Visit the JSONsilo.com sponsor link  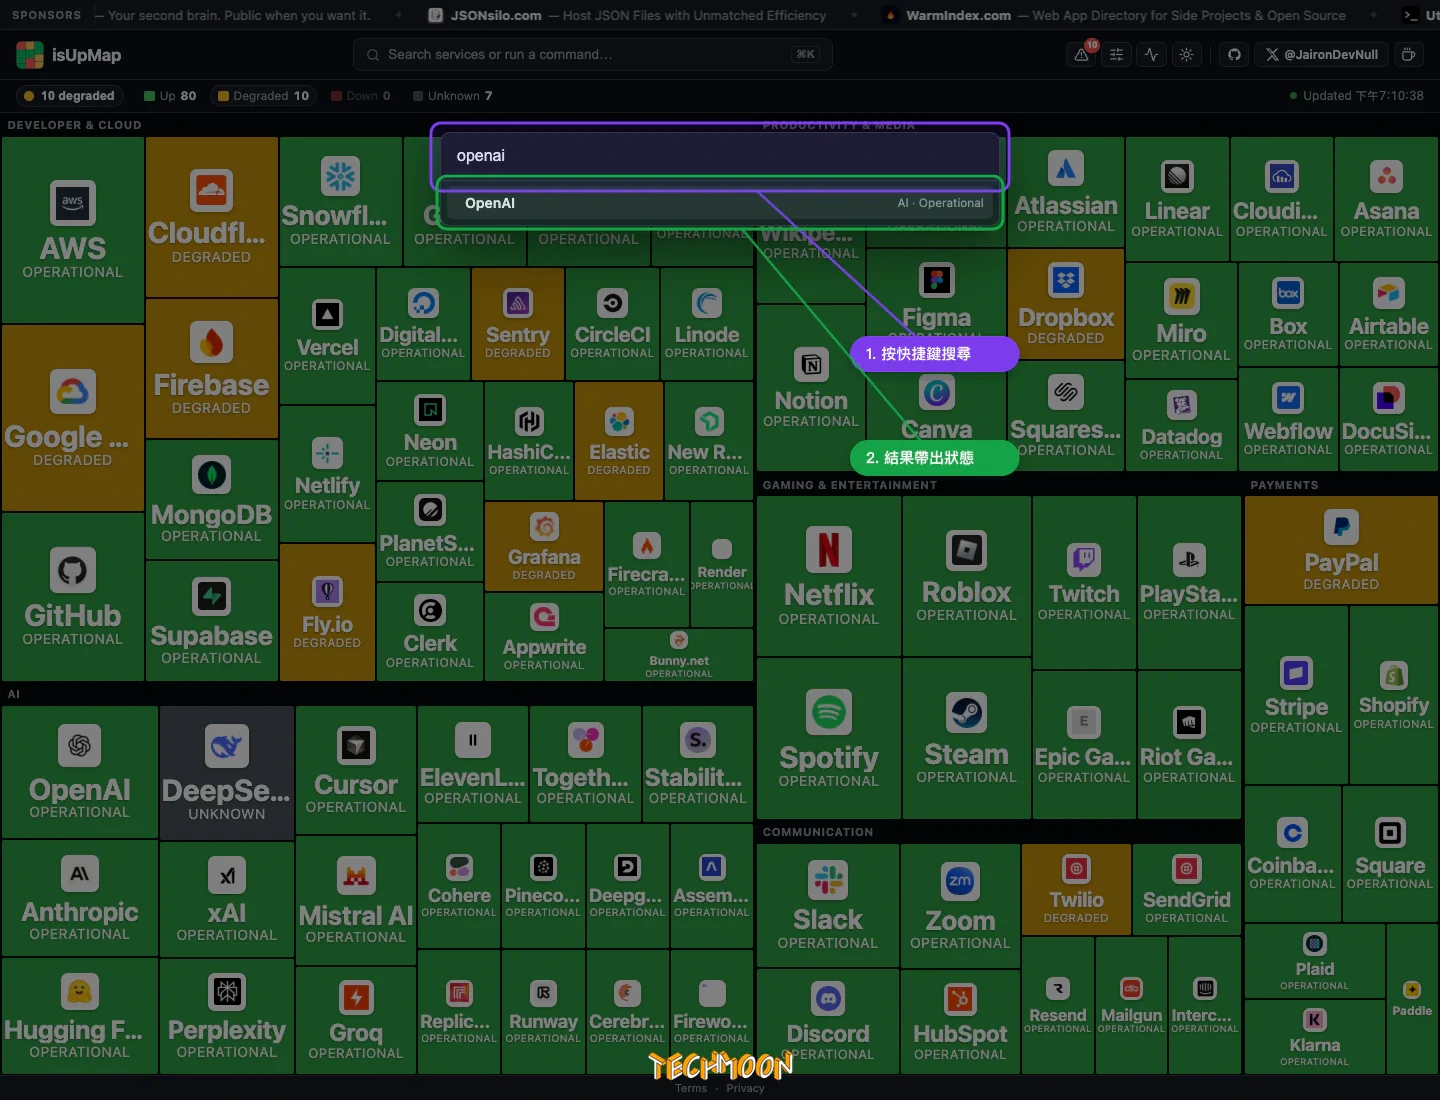pyautogui.click(x=627, y=15)
